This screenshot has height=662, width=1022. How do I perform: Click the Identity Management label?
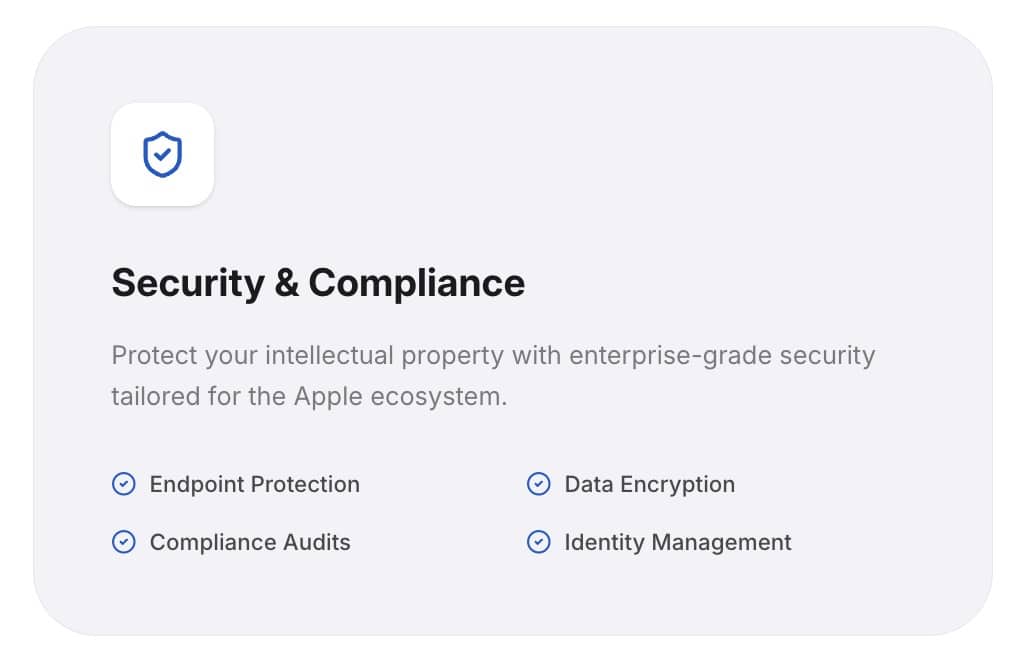click(x=677, y=542)
